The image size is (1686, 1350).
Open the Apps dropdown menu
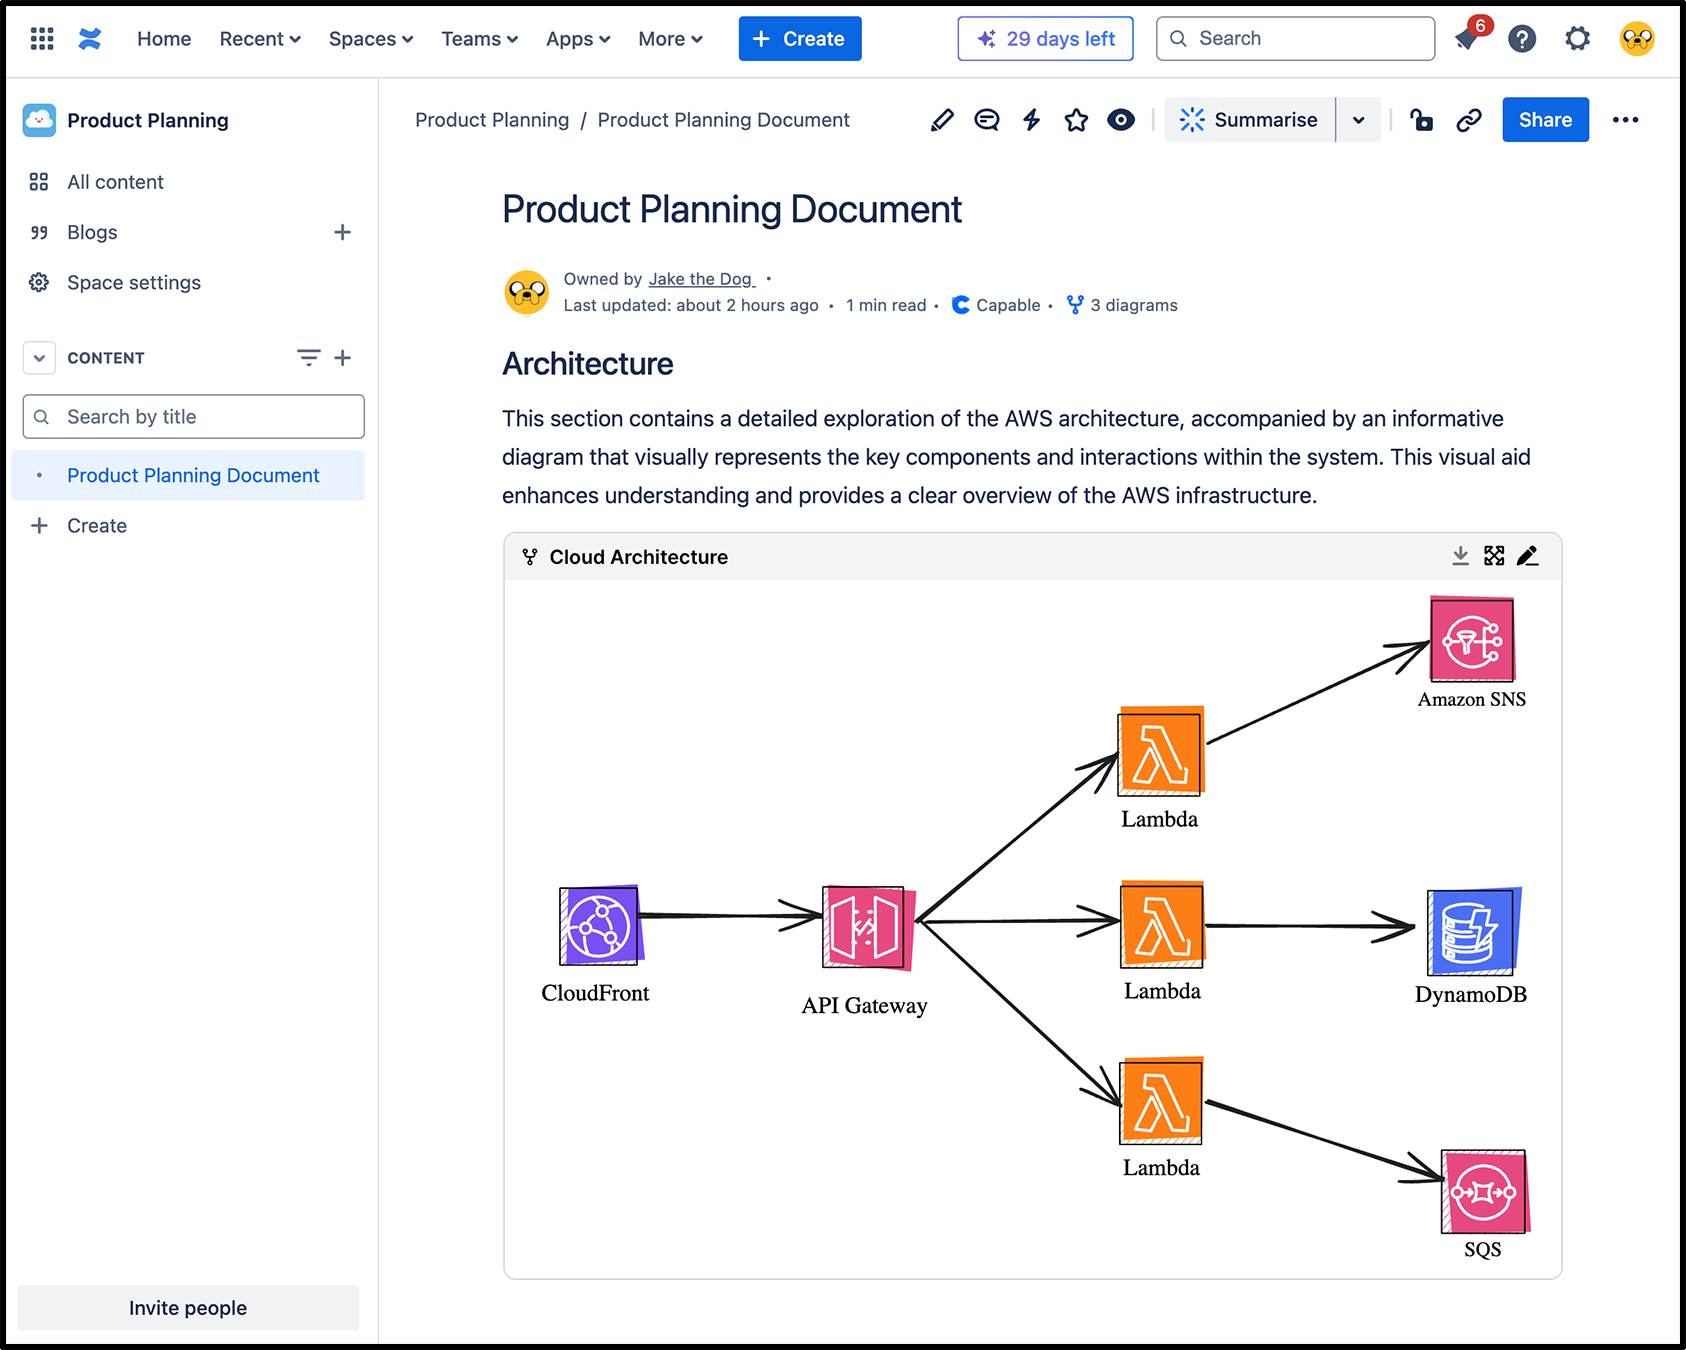click(578, 39)
